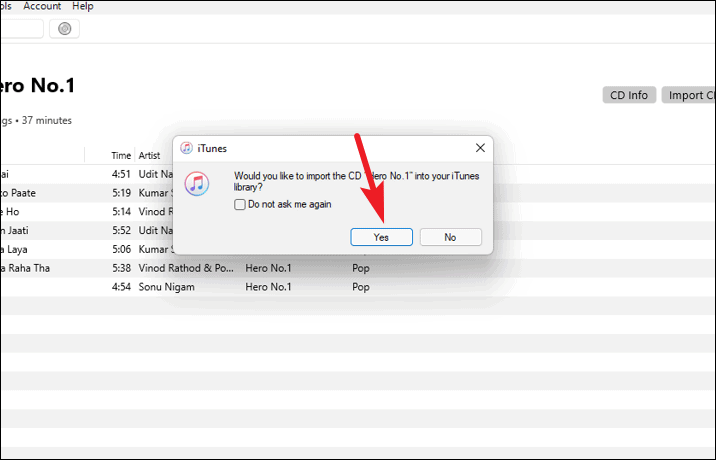Click Vinod Rathod & Po... artist cell
The image size is (716, 460).
coord(186,268)
